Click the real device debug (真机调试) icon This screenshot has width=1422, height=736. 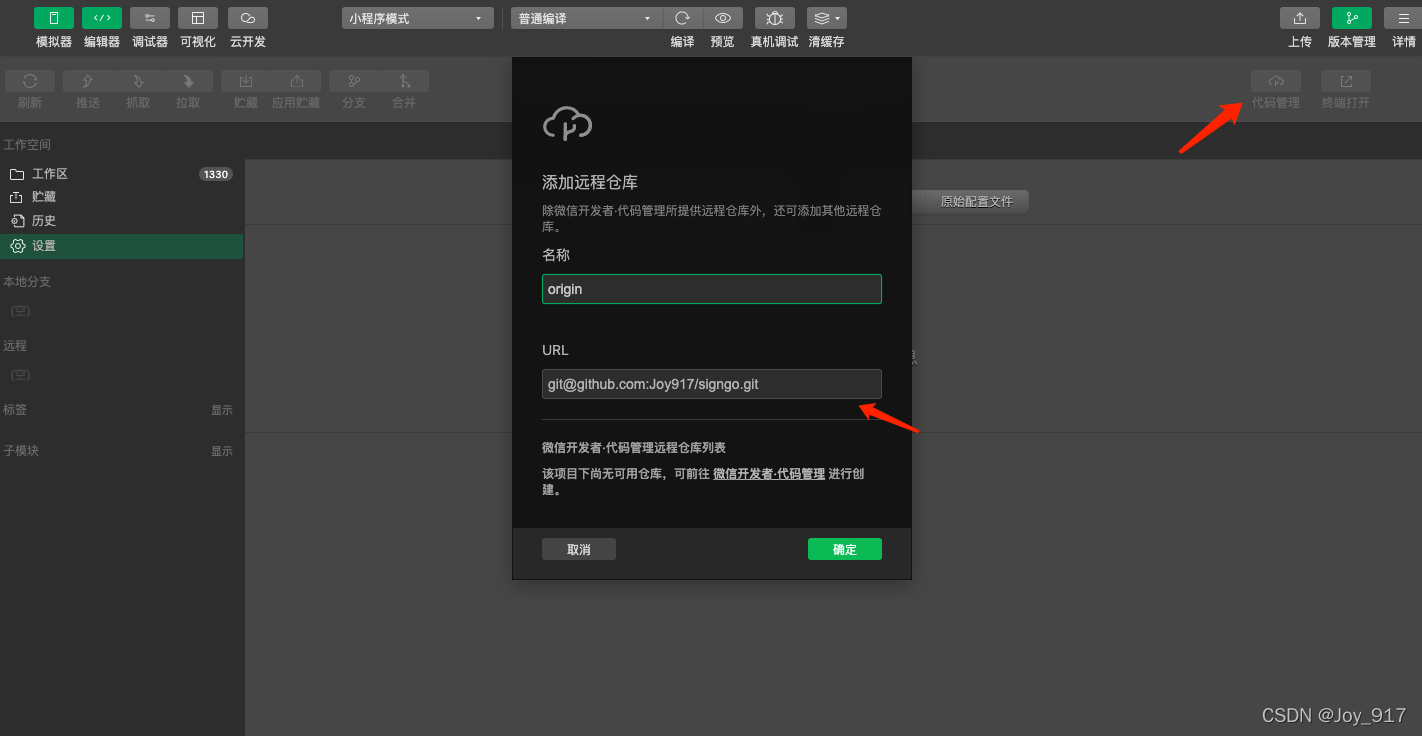(x=775, y=18)
